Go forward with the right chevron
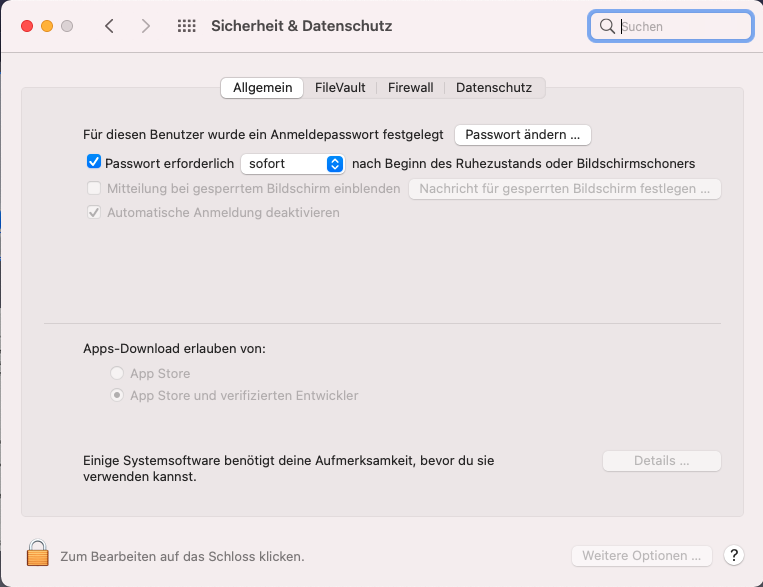This screenshot has height=587, width=763. point(146,26)
